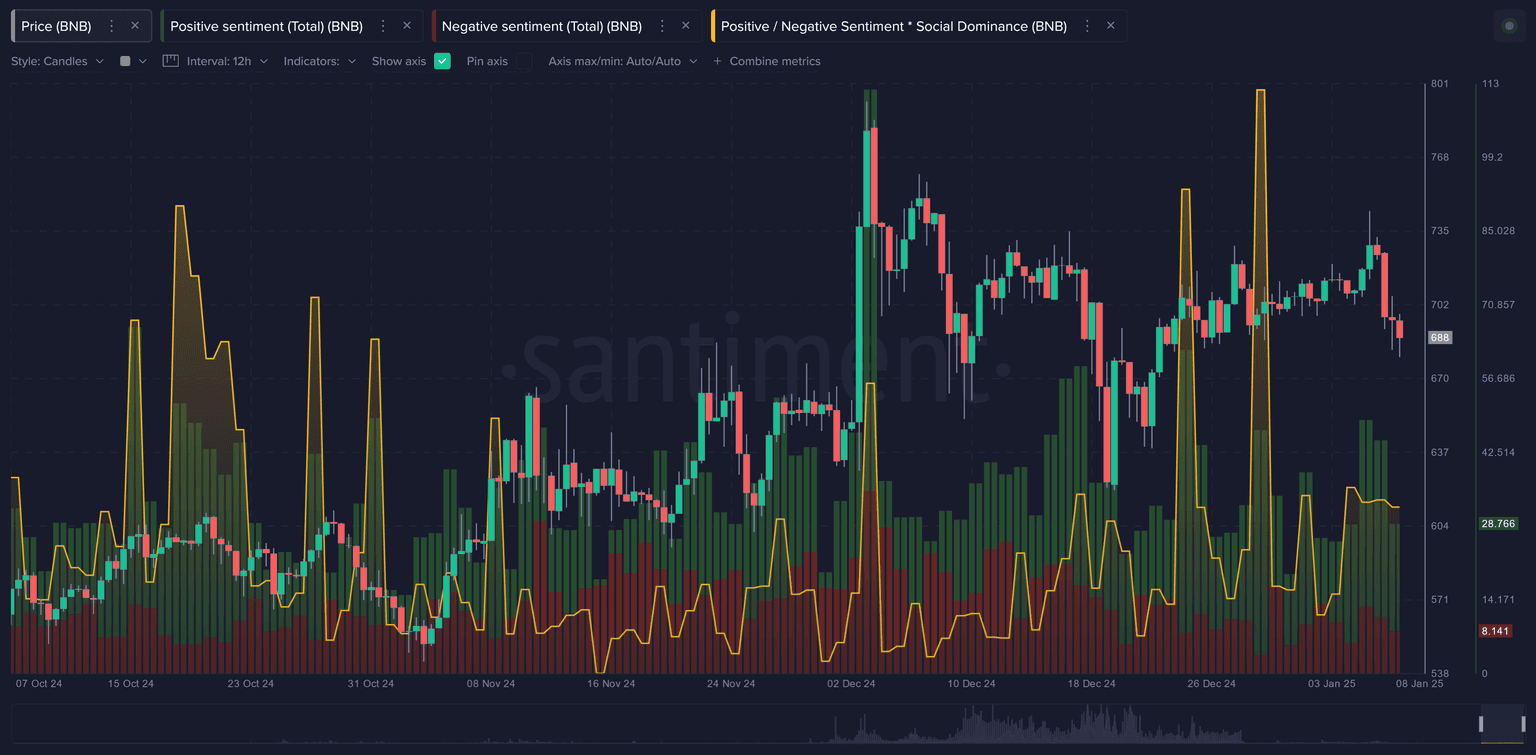Viewport: 1536px width, 755px height.
Task: Click the interval ruler icon in the toolbar
Action: point(170,61)
